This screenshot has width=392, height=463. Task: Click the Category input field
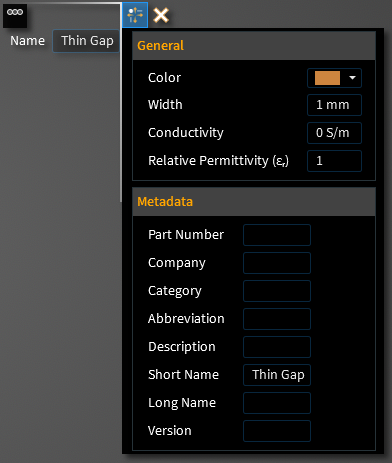277,291
